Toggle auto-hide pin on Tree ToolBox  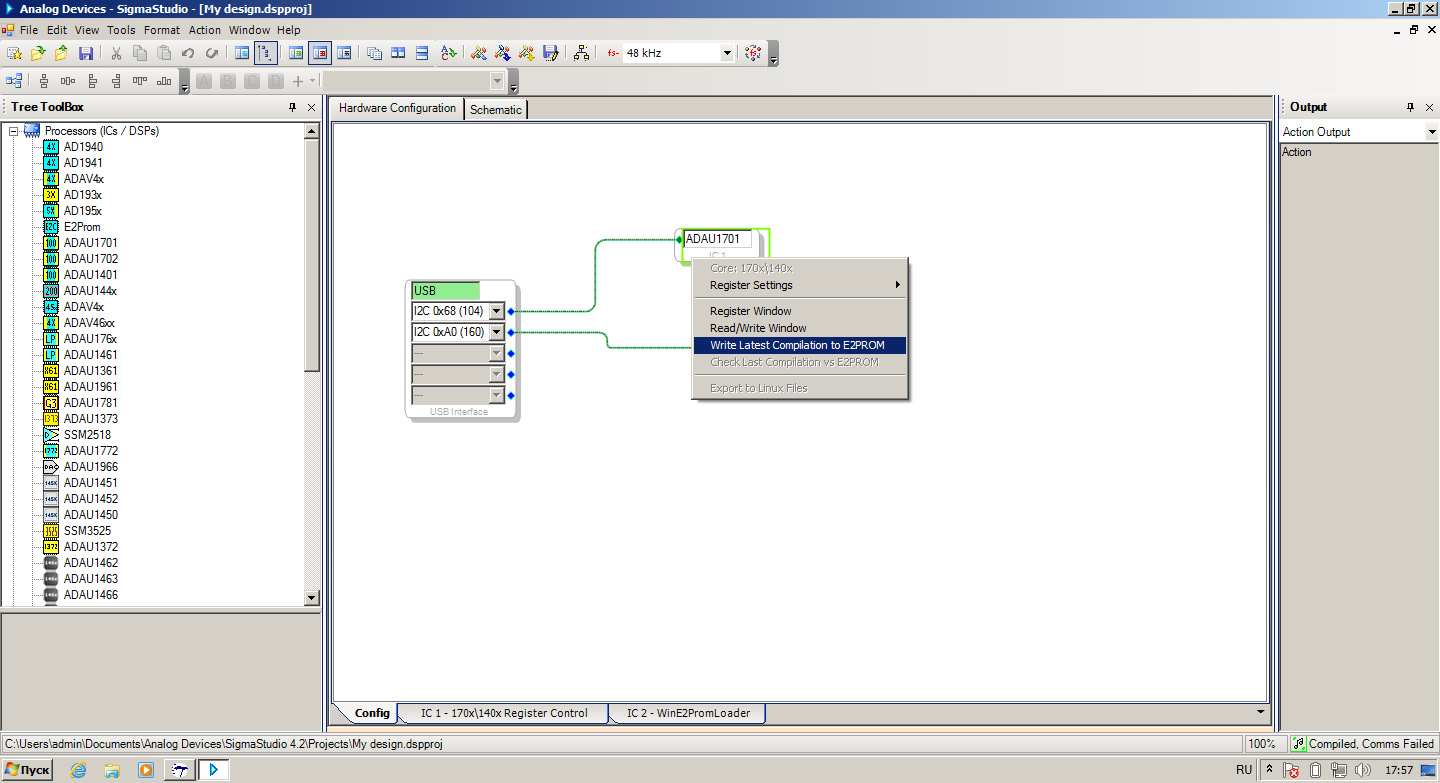pos(292,107)
